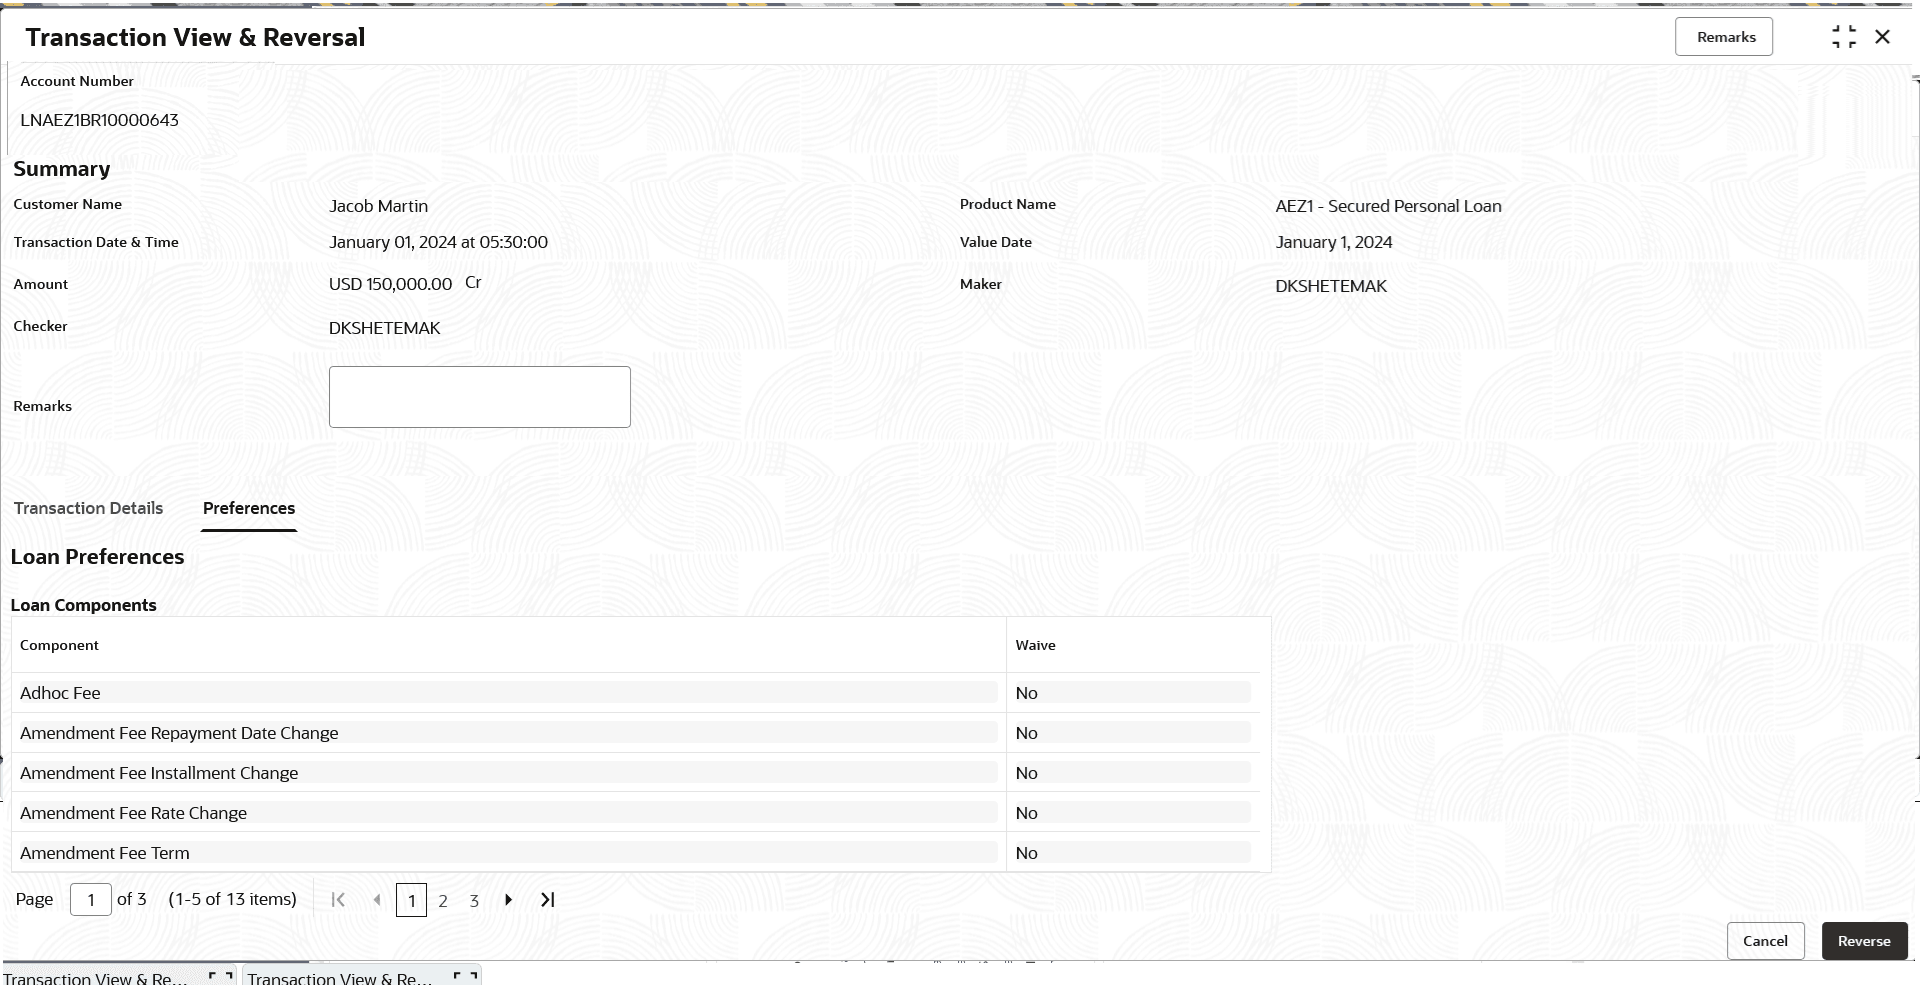The height and width of the screenshot is (986, 1920).
Task: Open the Remarks panel
Action: tap(1724, 36)
